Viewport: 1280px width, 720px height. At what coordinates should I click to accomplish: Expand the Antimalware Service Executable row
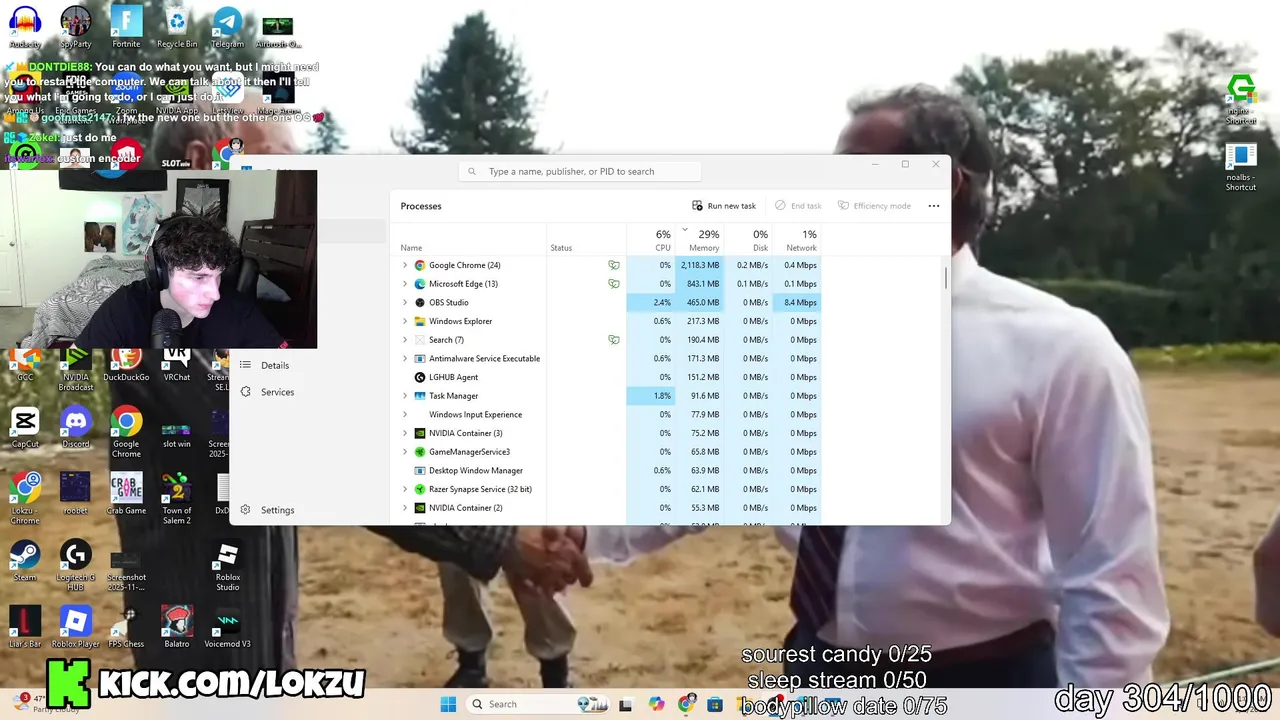[x=405, y=358]
